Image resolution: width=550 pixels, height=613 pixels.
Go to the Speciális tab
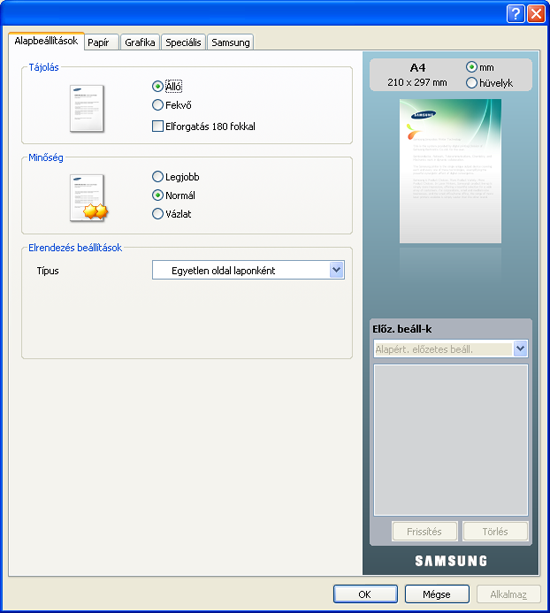click(183, 42)
